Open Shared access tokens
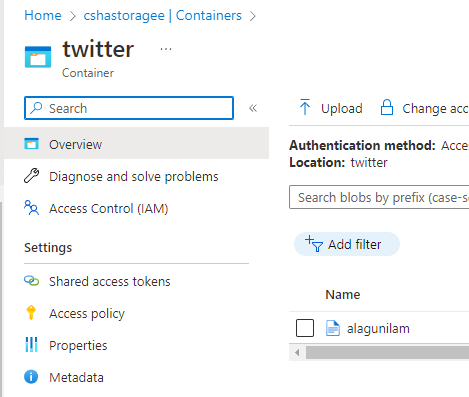 pyautogui.click(x=110, y=281)
